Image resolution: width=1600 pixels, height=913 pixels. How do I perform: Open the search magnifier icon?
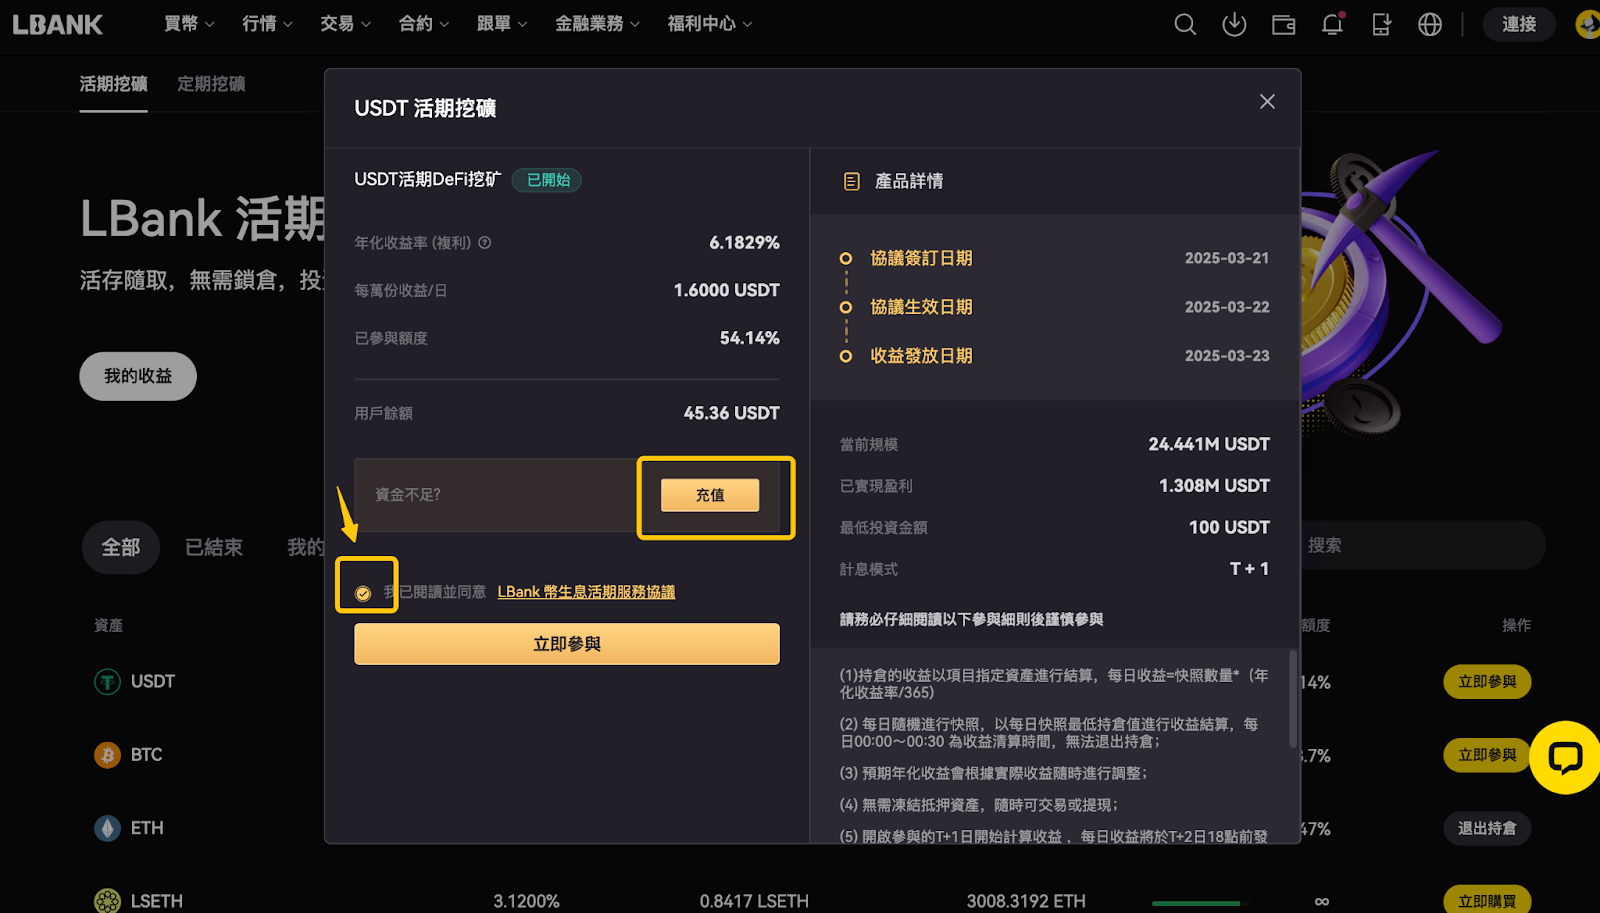pyautogui.click(x=1185, y=24)
